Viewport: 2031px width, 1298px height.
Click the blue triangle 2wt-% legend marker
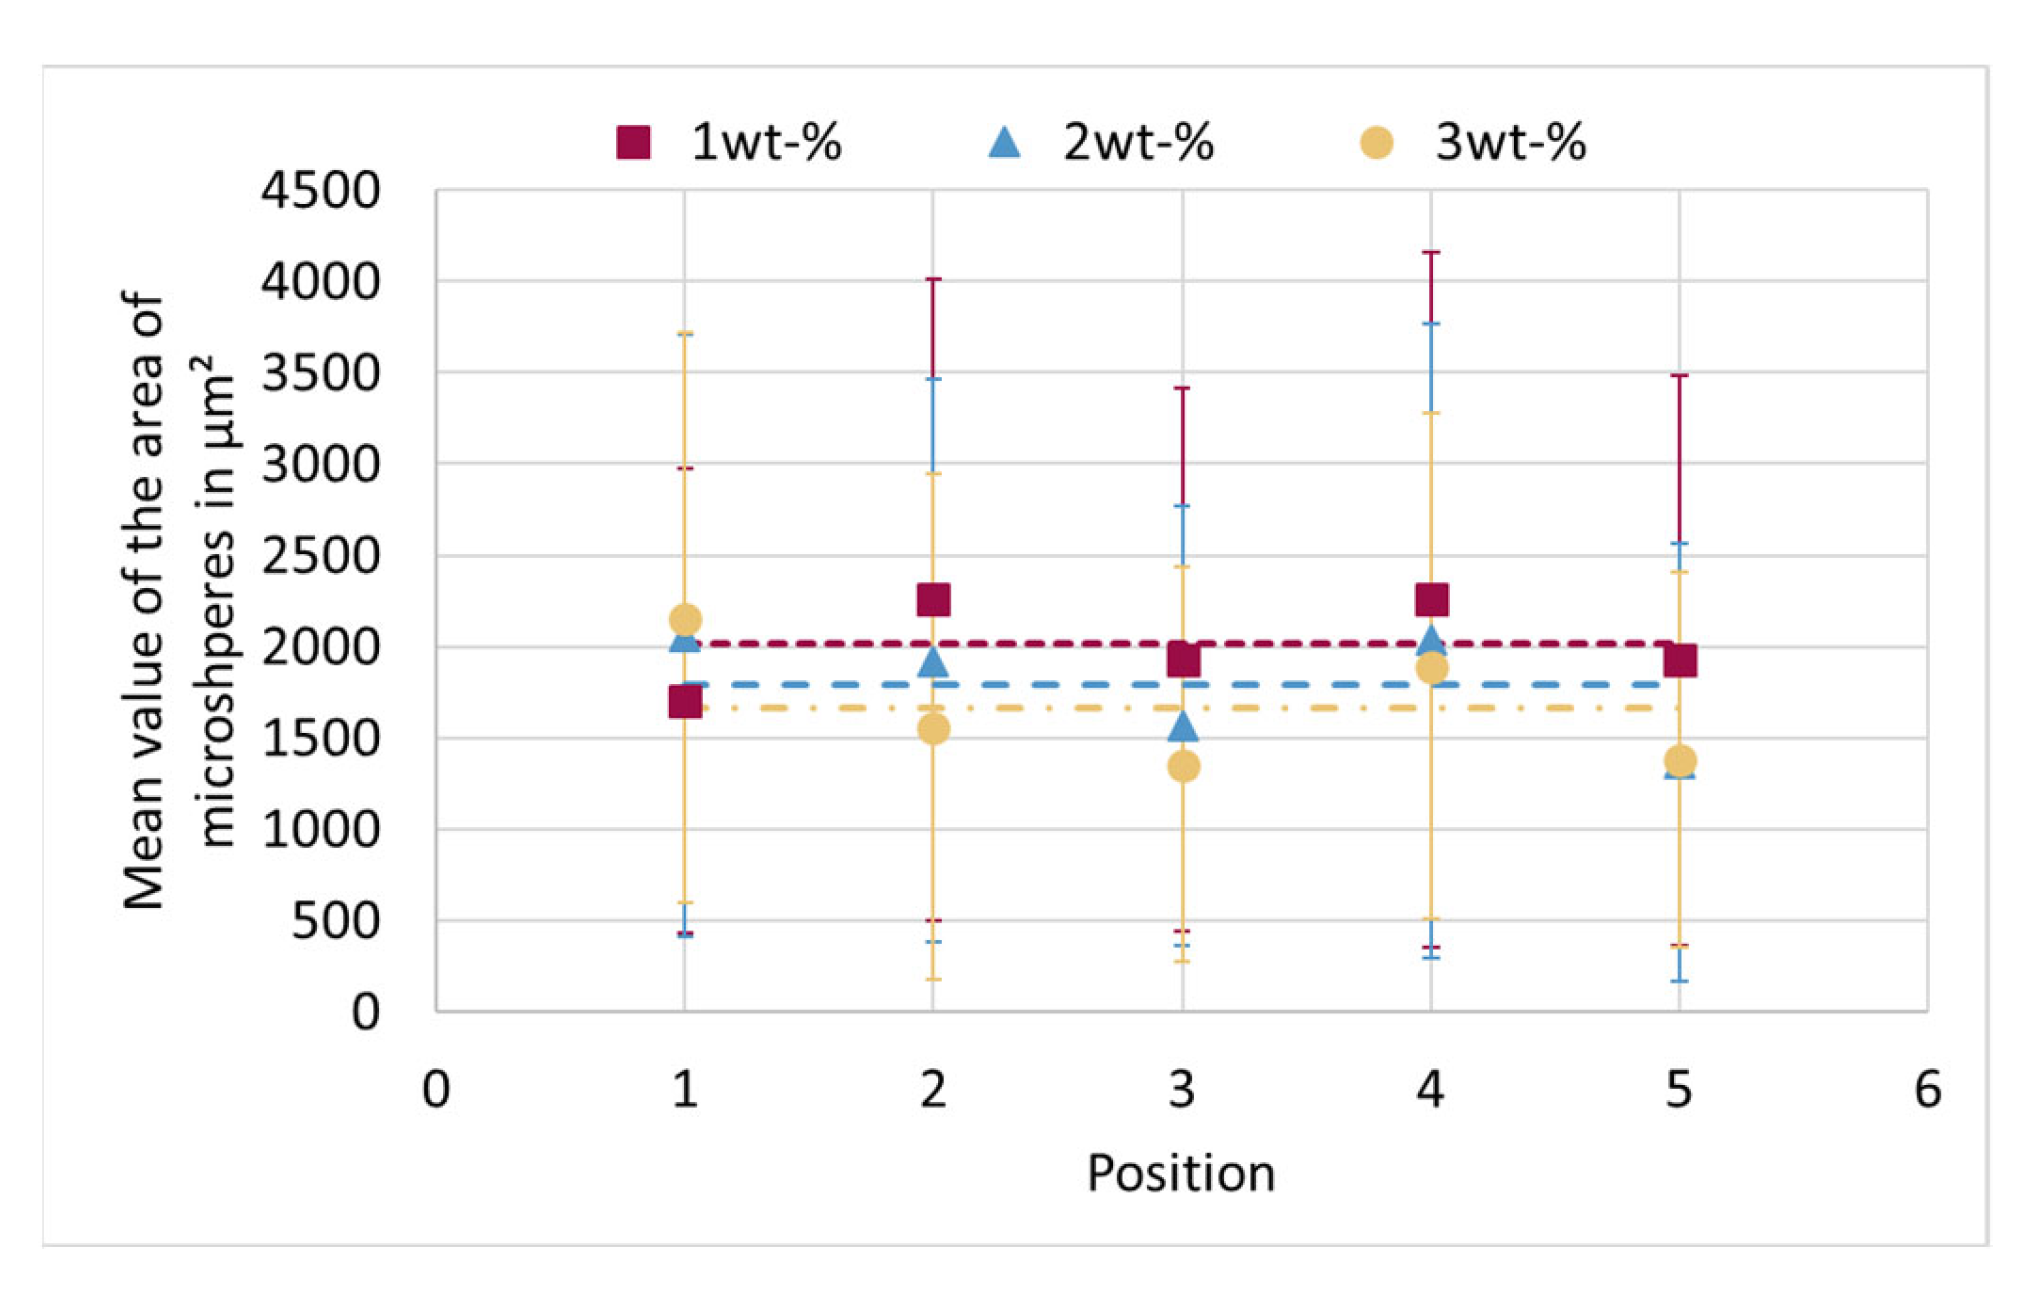click(x=1004, y=143)
